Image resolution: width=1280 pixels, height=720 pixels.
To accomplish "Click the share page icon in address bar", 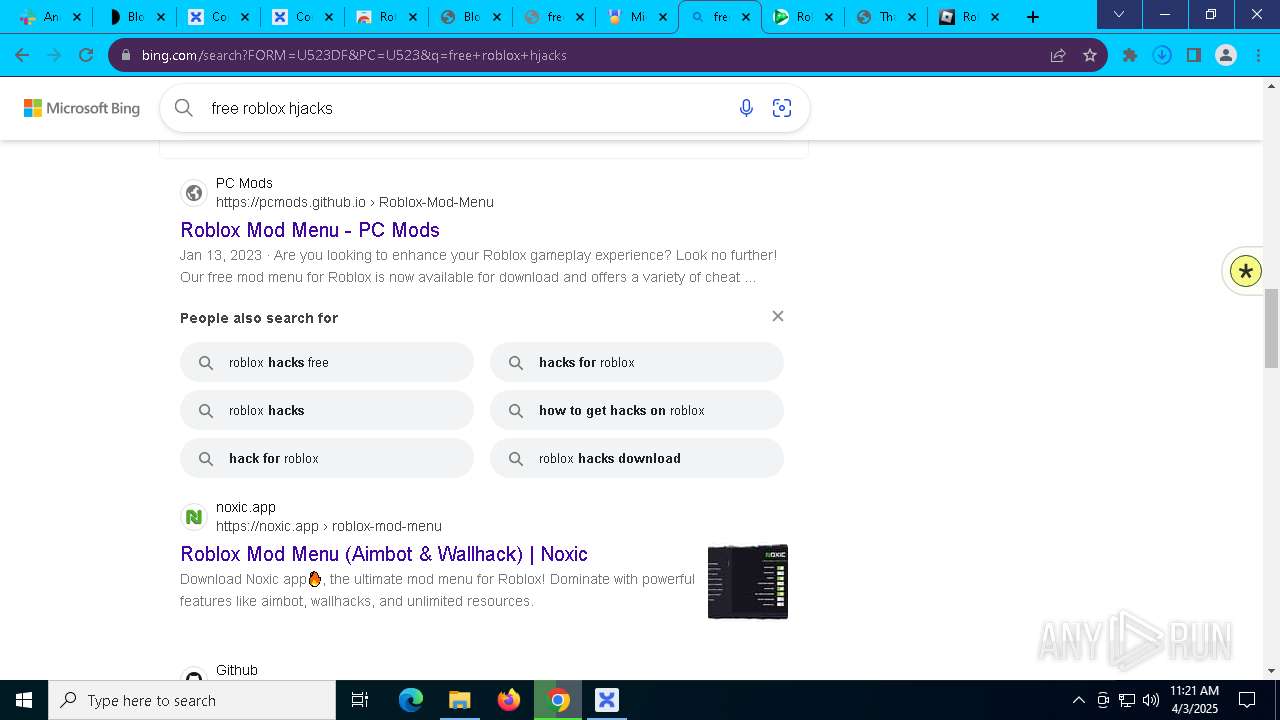I will pyautogui.click(x=1058, y=55).
